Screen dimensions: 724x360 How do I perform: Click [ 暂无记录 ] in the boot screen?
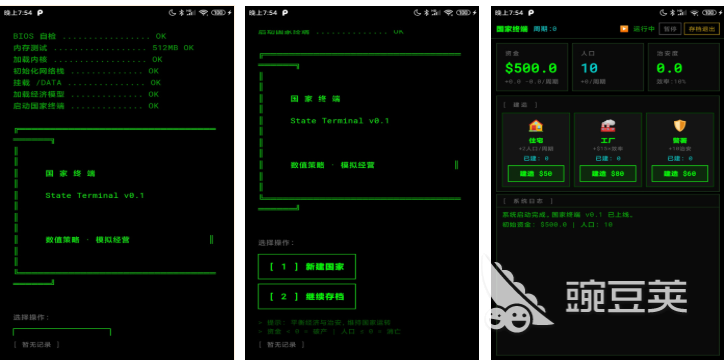pyautogui.click(x=36, y=344)
